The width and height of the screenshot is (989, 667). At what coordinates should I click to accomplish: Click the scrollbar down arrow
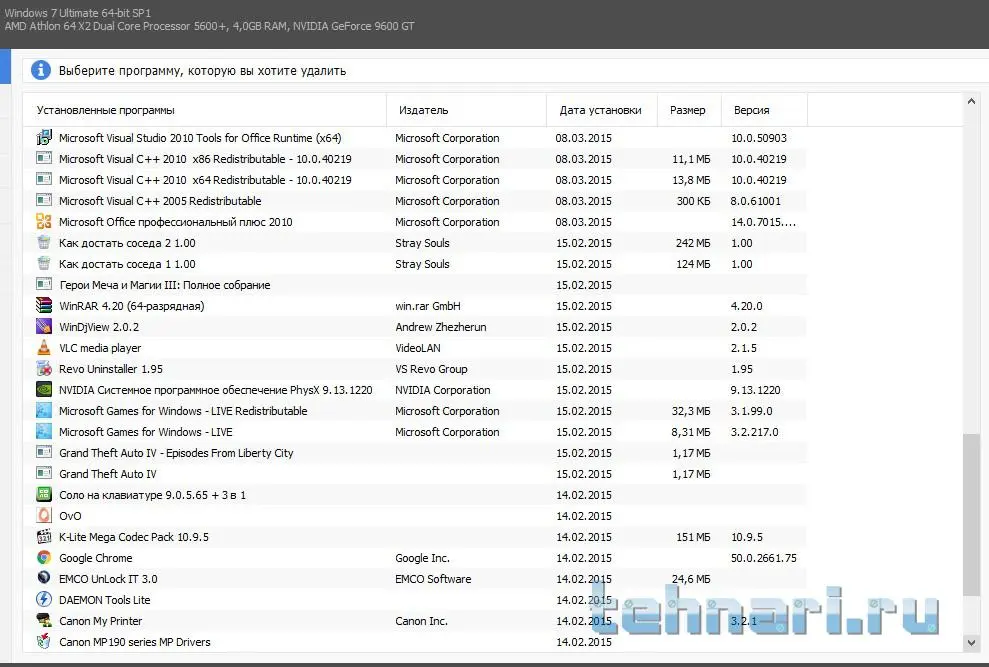[x=971, y=643]
